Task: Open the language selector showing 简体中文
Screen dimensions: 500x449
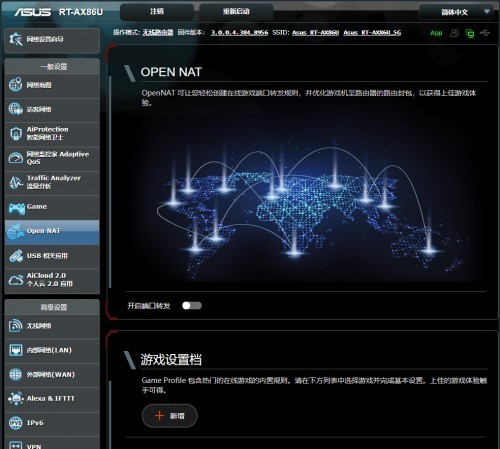Action: (456, 12)
